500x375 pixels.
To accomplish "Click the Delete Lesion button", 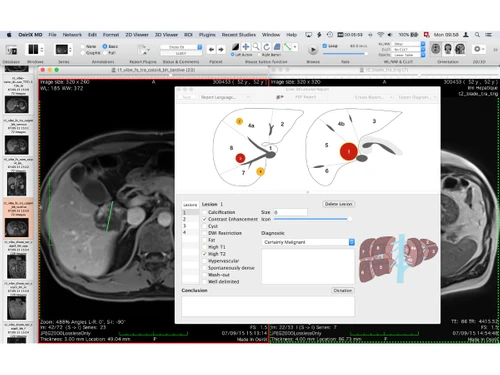I will [x=338, y=204].
